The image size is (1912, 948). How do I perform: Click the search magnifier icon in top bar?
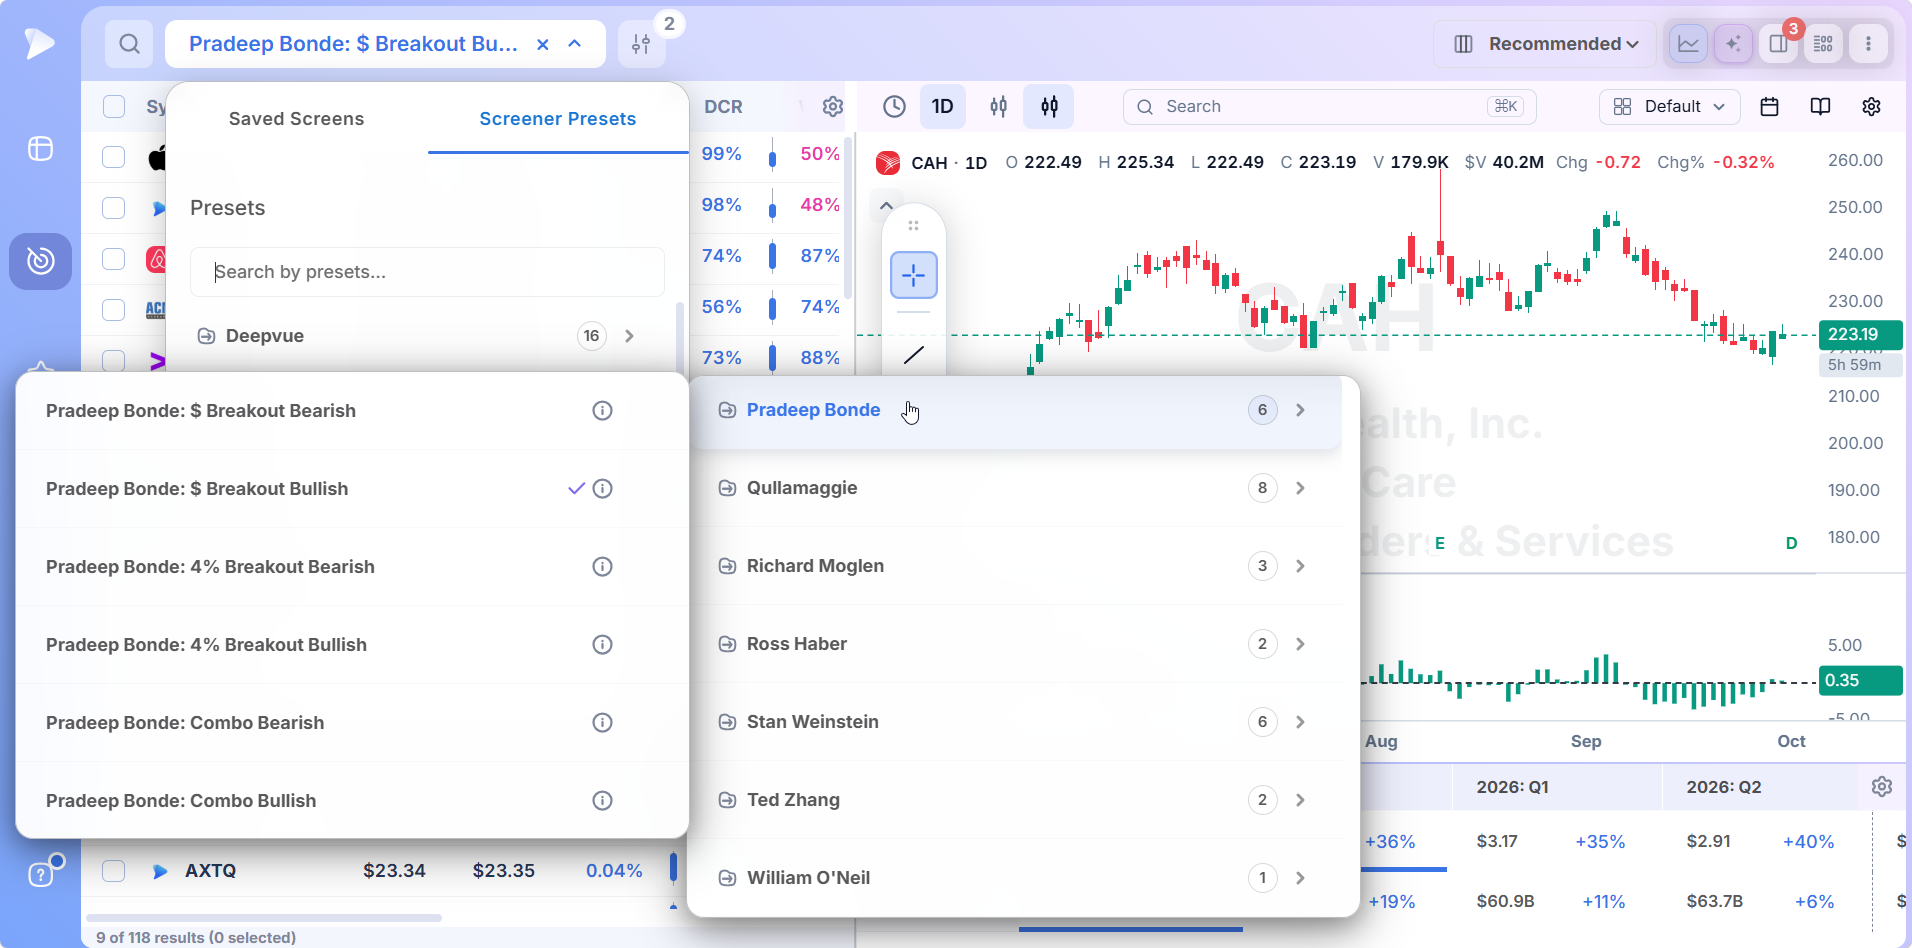[129, 44]
